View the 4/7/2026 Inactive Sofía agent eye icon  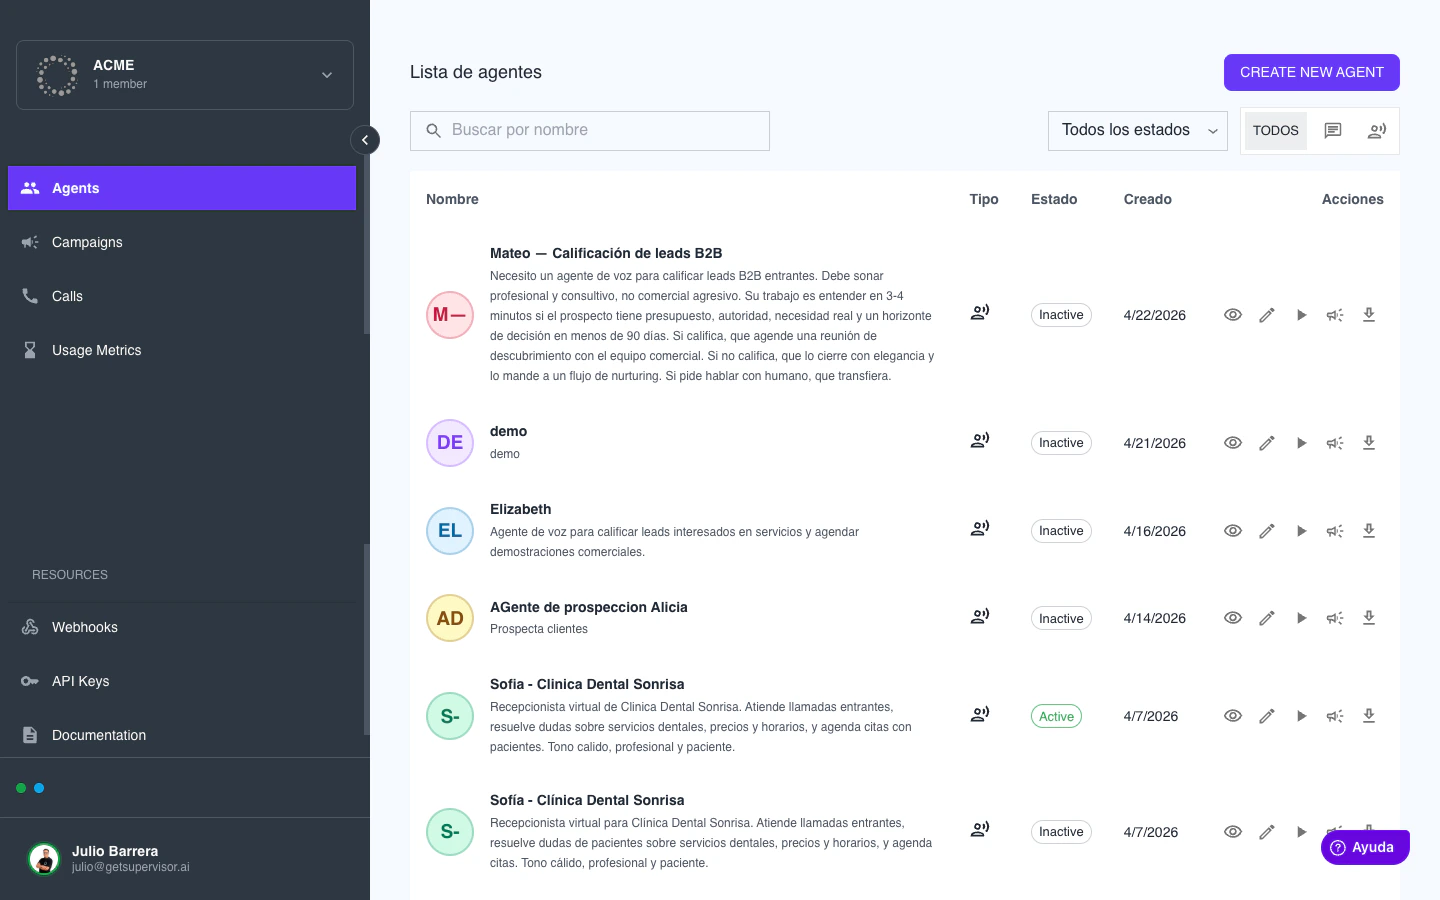coord(1233,832)
